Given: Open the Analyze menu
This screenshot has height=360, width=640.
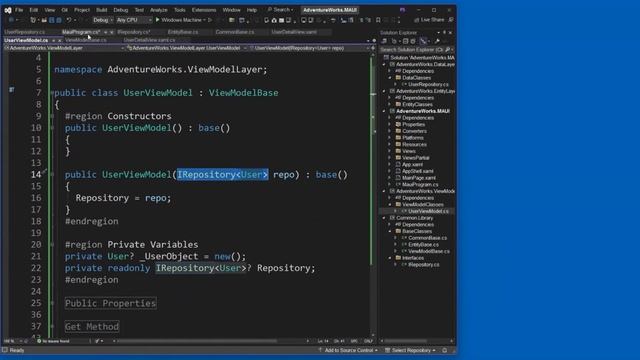Looking at the screenshot, I should coord(159,10).
